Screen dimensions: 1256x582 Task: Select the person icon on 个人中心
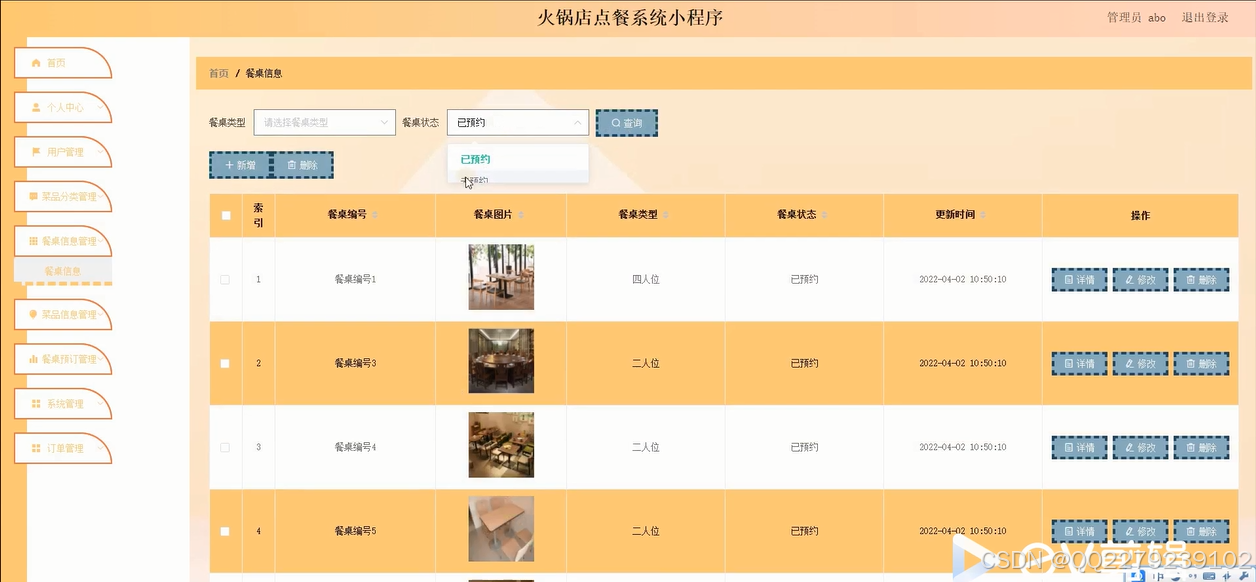pyautogui.click(x=35, y=107)
